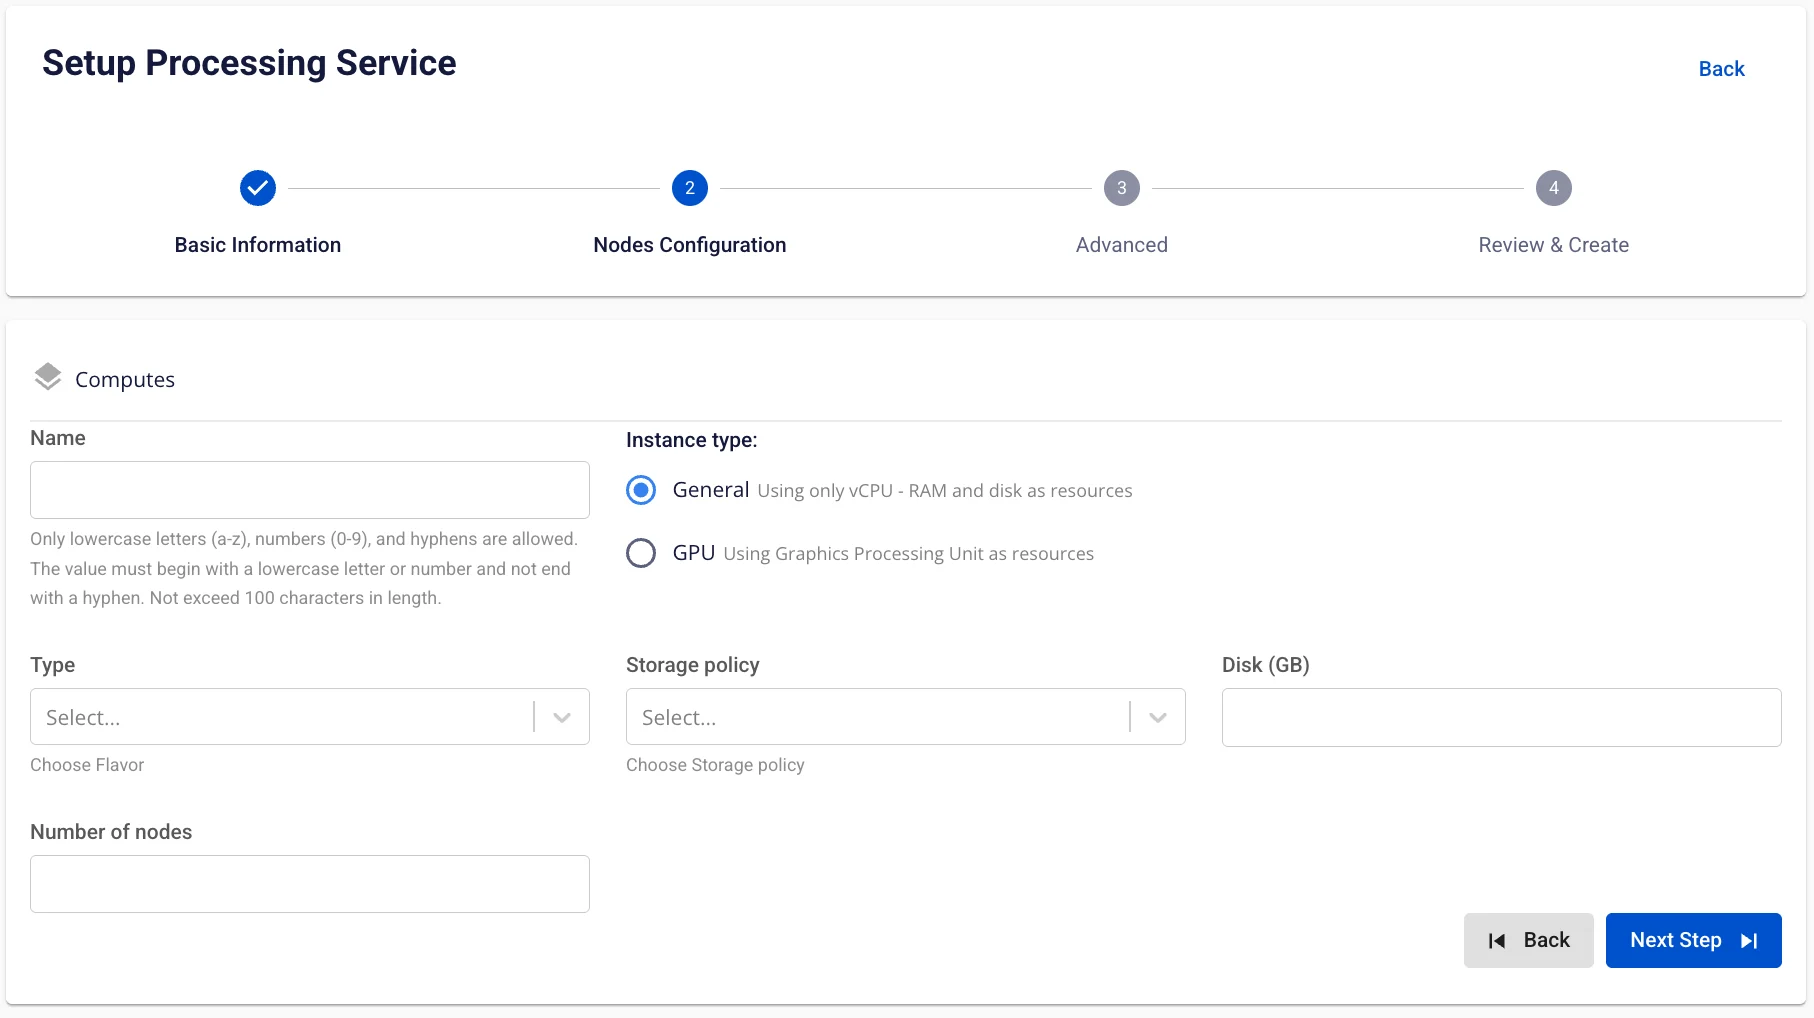Expand the Storage policy chevron arrow

click(x=1158, y=718)
